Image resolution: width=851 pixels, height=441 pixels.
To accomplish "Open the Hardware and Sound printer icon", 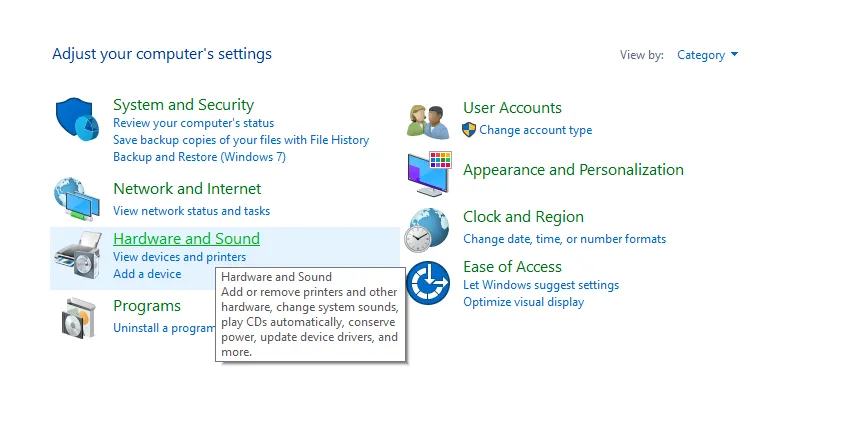I will click(78, 254).
